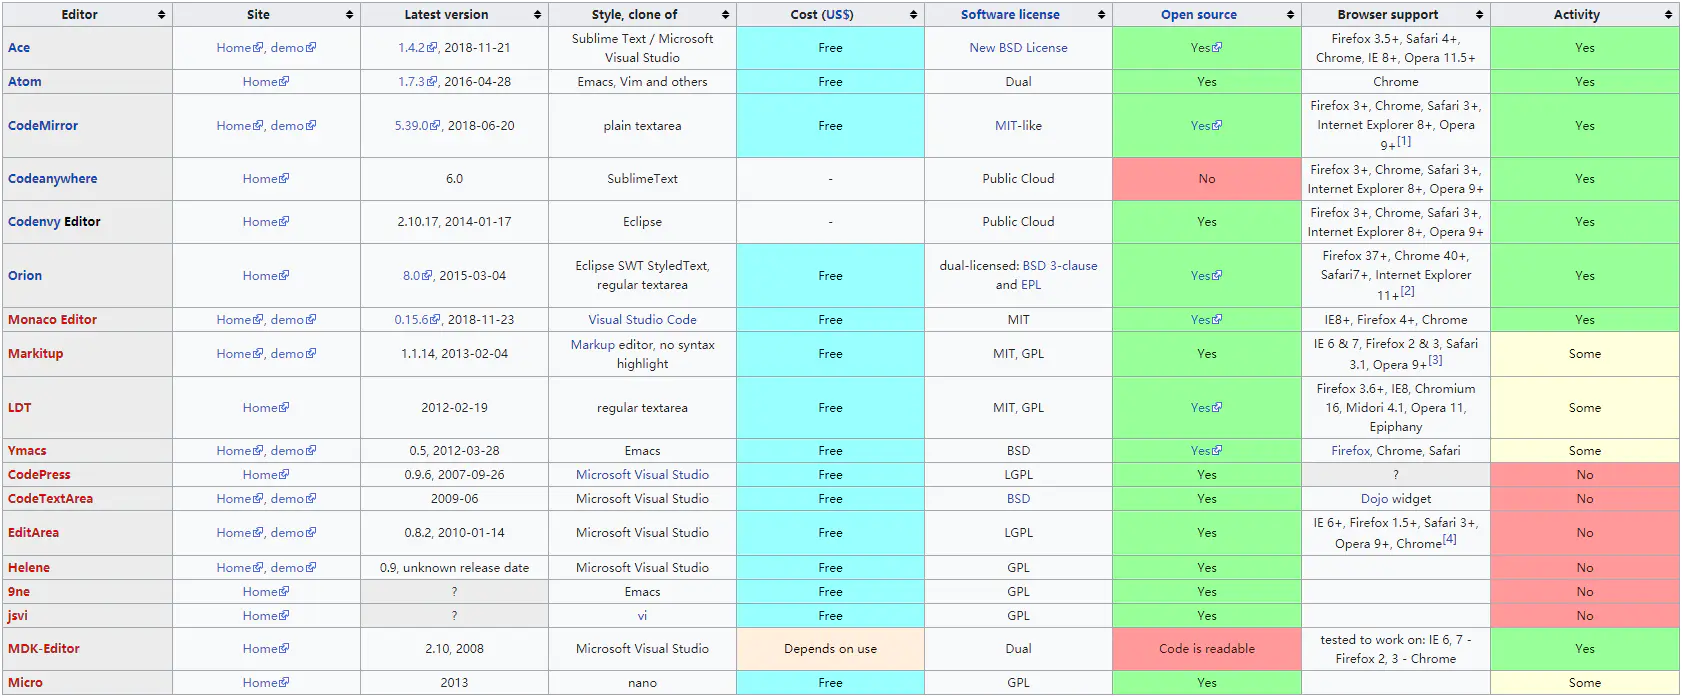Open Ymacs red link
Image resolution: width=1682 pixels, height=698 pixels.
point(27,451)
